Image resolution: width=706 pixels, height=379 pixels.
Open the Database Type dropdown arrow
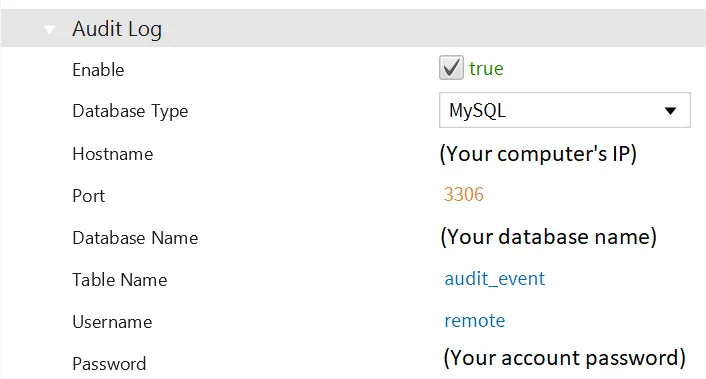(x=670, y=111)
